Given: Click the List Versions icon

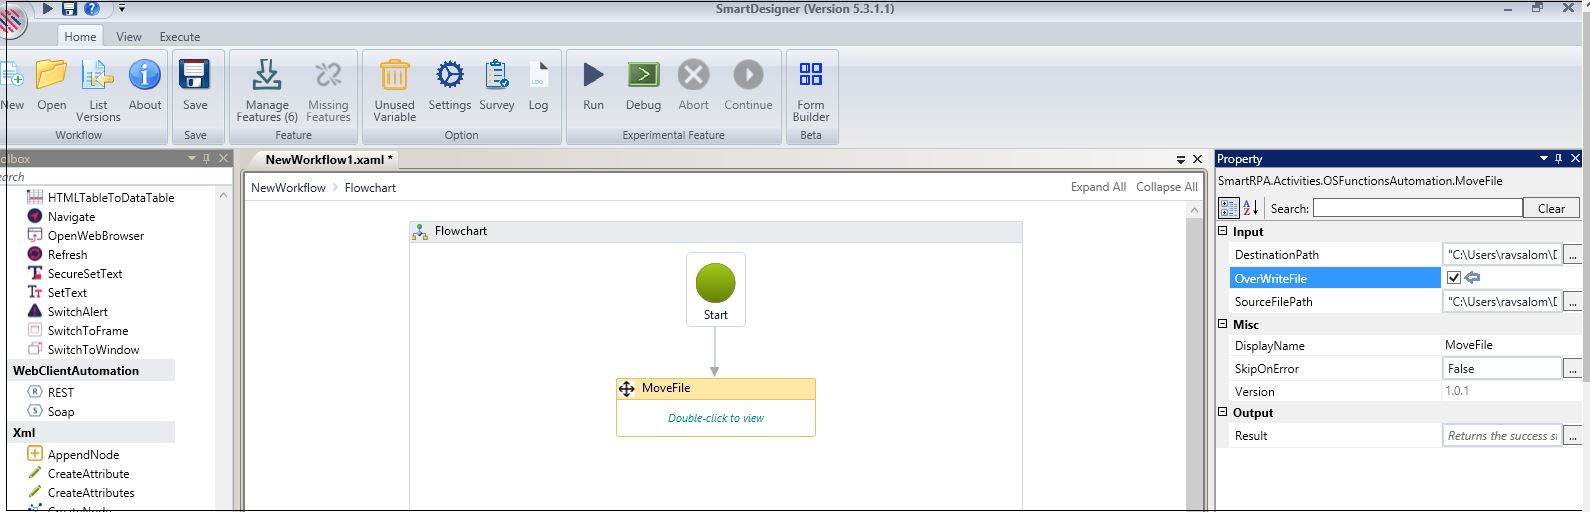Looking at the screenshot, I should tap(98, 76).
